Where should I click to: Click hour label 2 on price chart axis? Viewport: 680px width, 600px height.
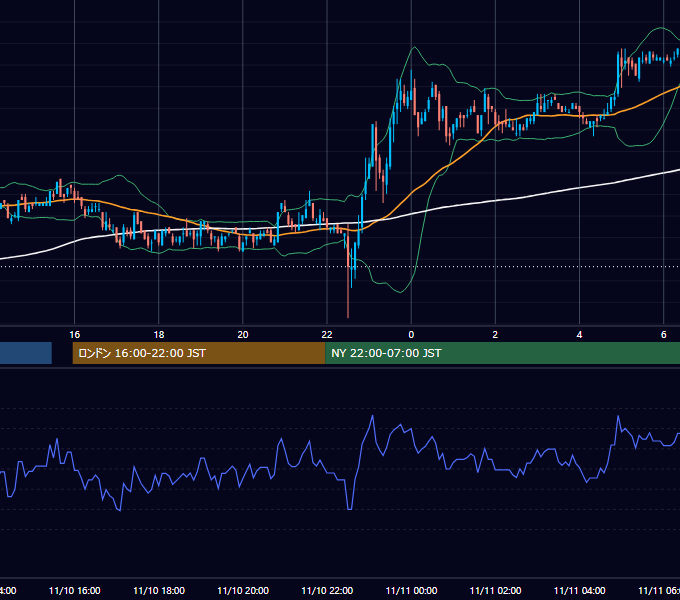(x=495, y=334)
